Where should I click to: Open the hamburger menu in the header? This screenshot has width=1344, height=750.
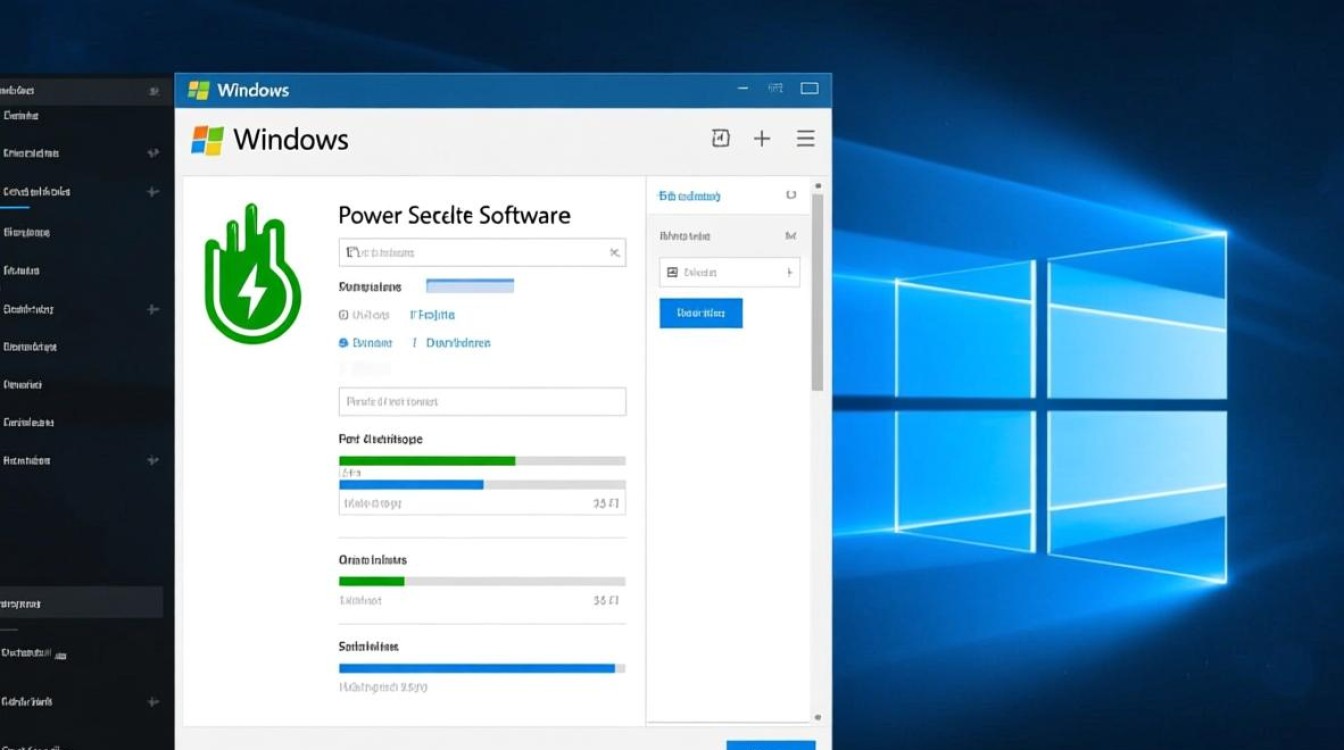point(805,139)
